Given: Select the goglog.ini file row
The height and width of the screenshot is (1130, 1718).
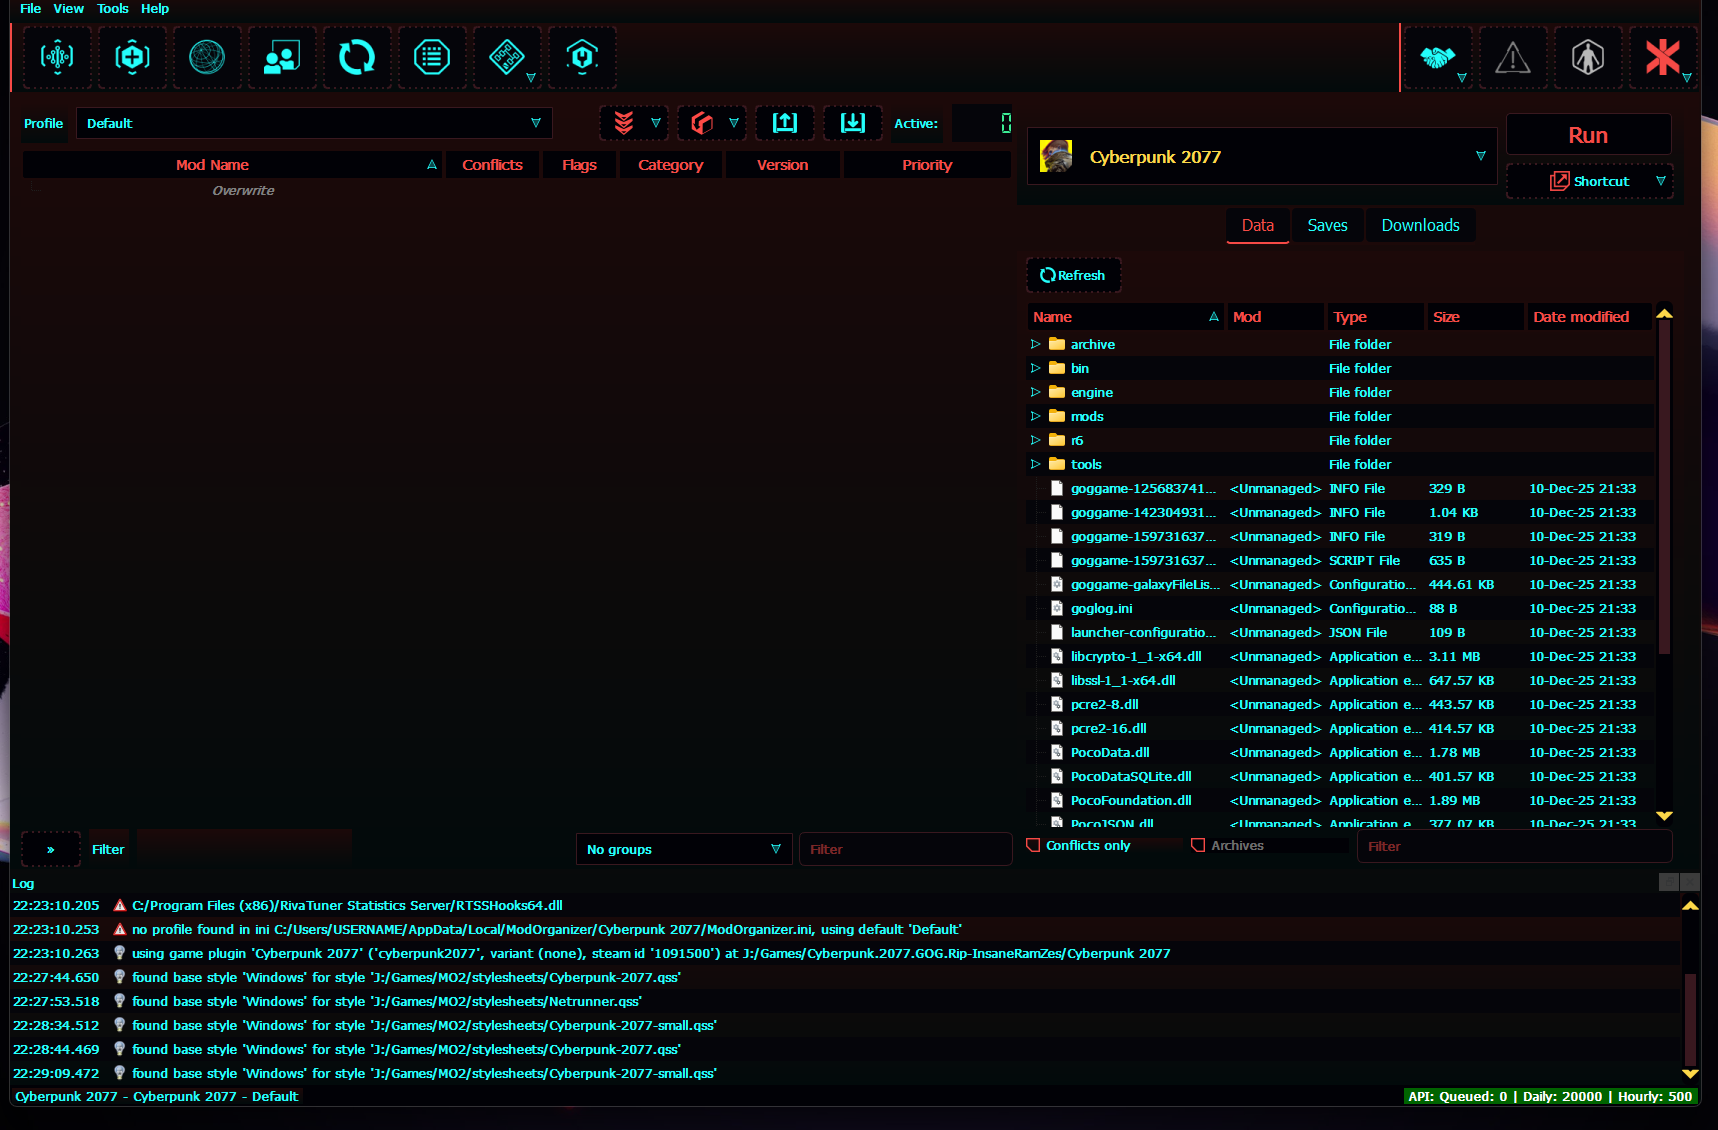Looking at the screenshot, I should [1340, 608].
